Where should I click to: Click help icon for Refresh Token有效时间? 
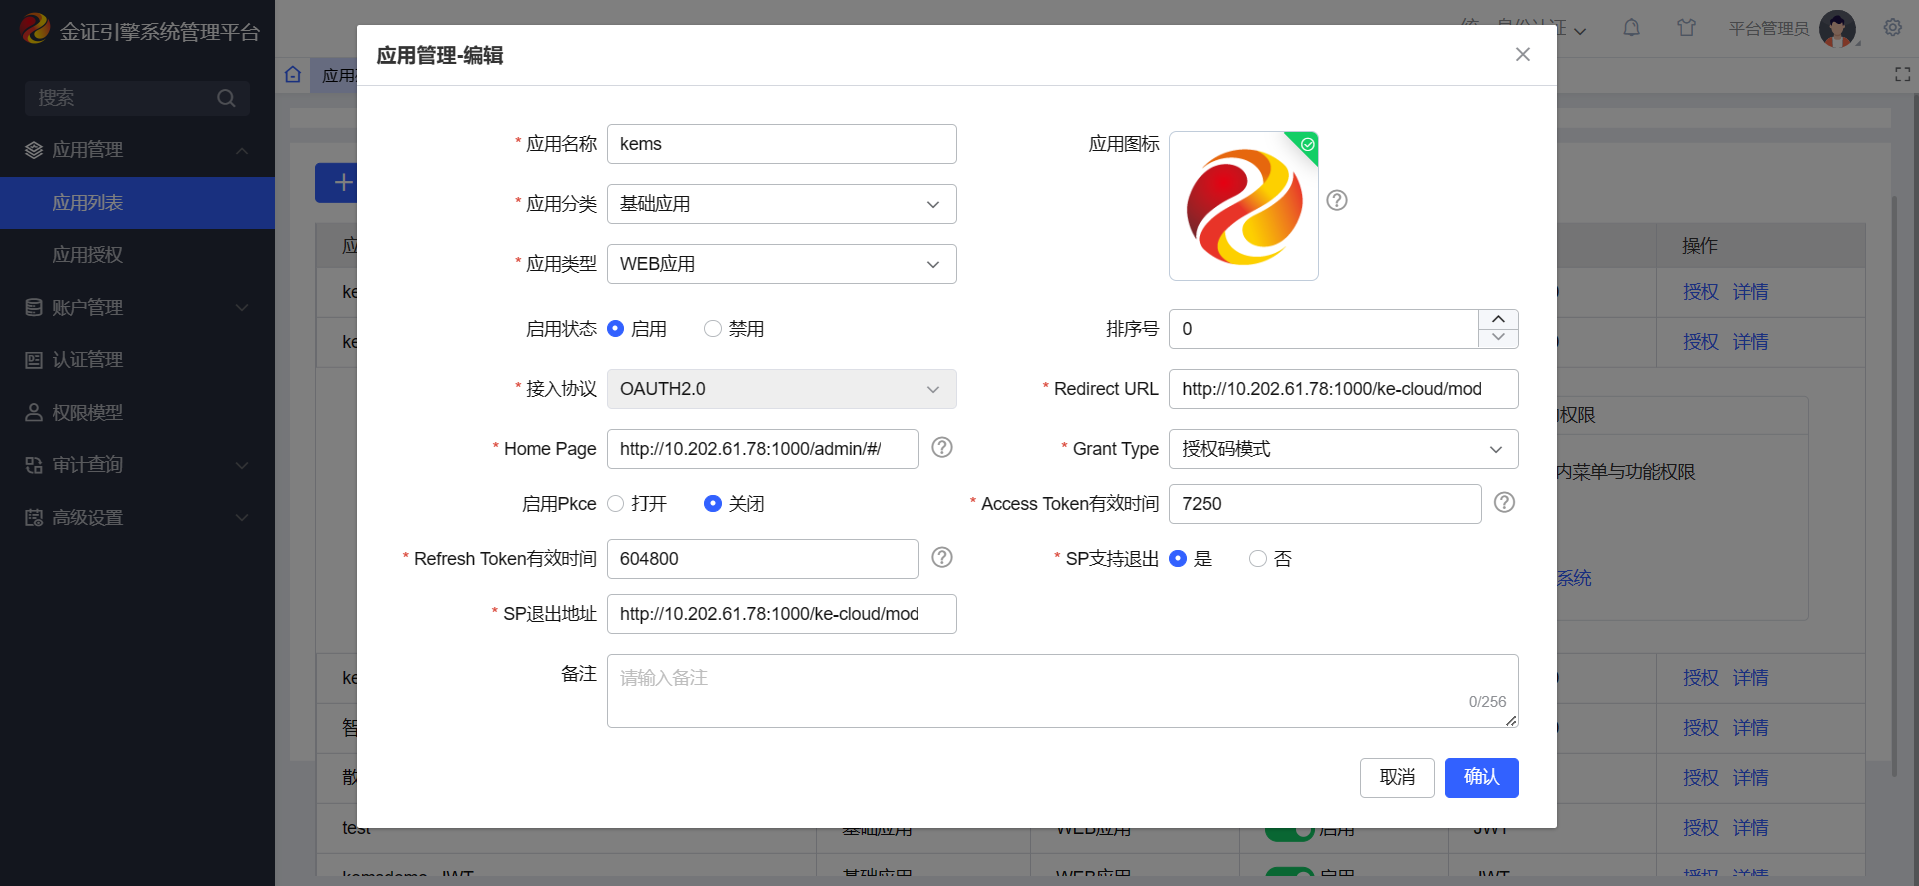[x=942, y=557]
